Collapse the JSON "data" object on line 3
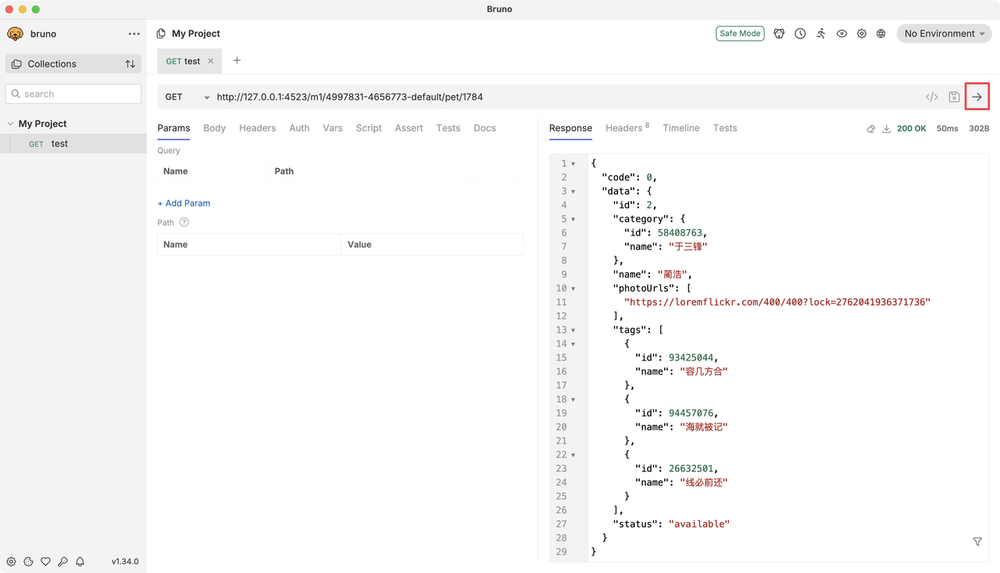 573,191
